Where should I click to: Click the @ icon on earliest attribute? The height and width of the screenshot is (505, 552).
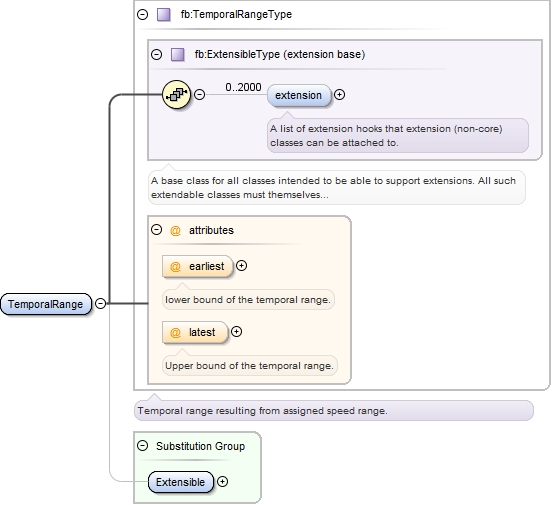tap(175, 267)
